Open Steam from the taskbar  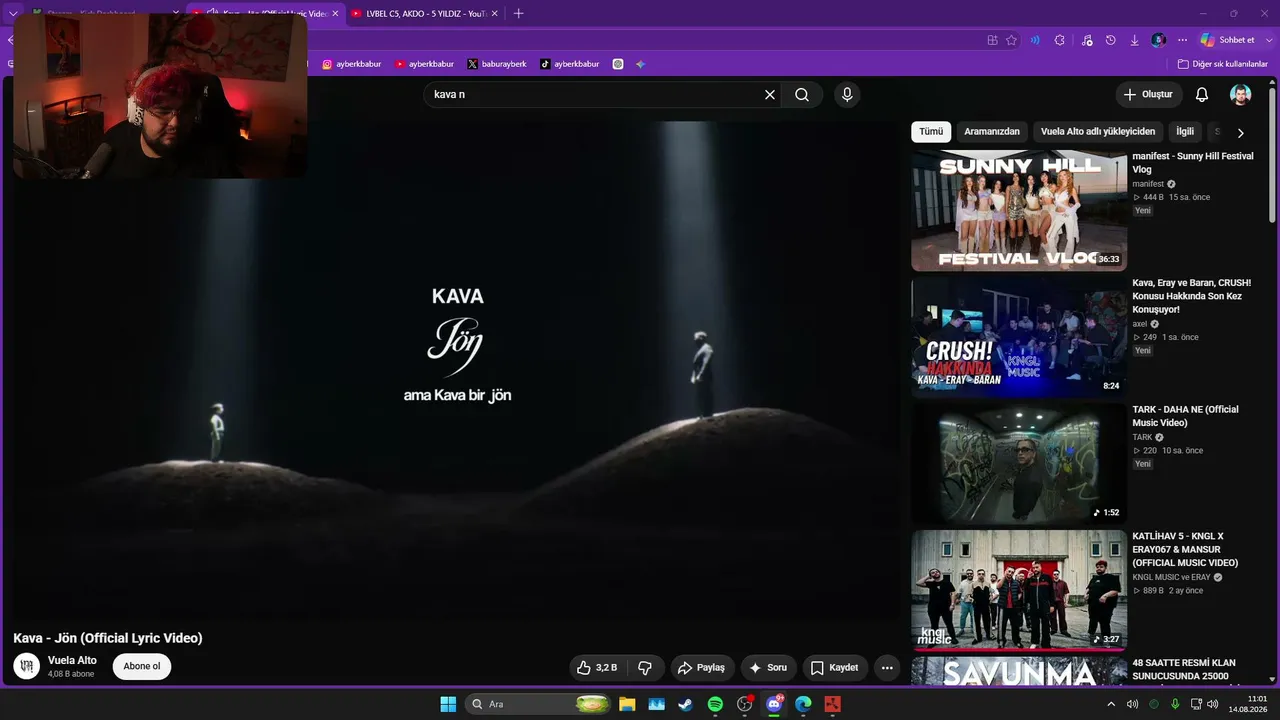click(685, 704)
